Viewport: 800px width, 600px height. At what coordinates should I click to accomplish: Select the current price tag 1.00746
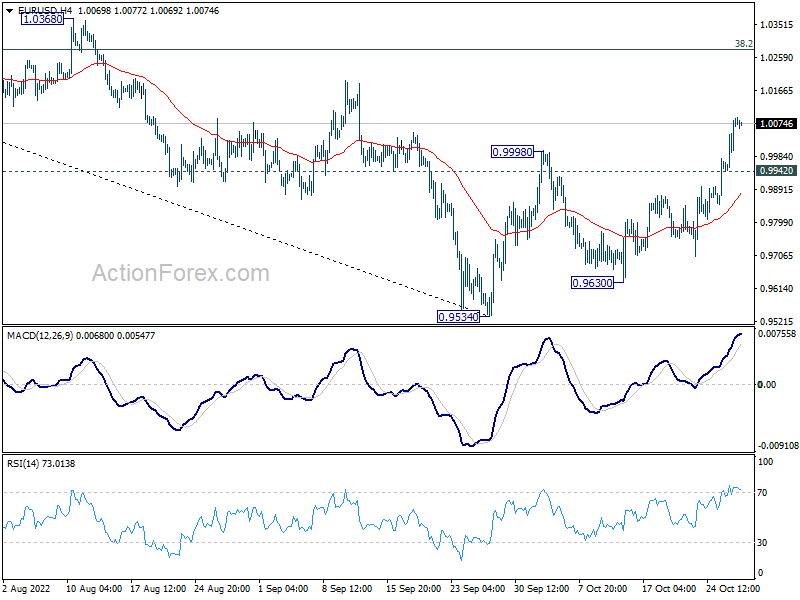[777, 123]
